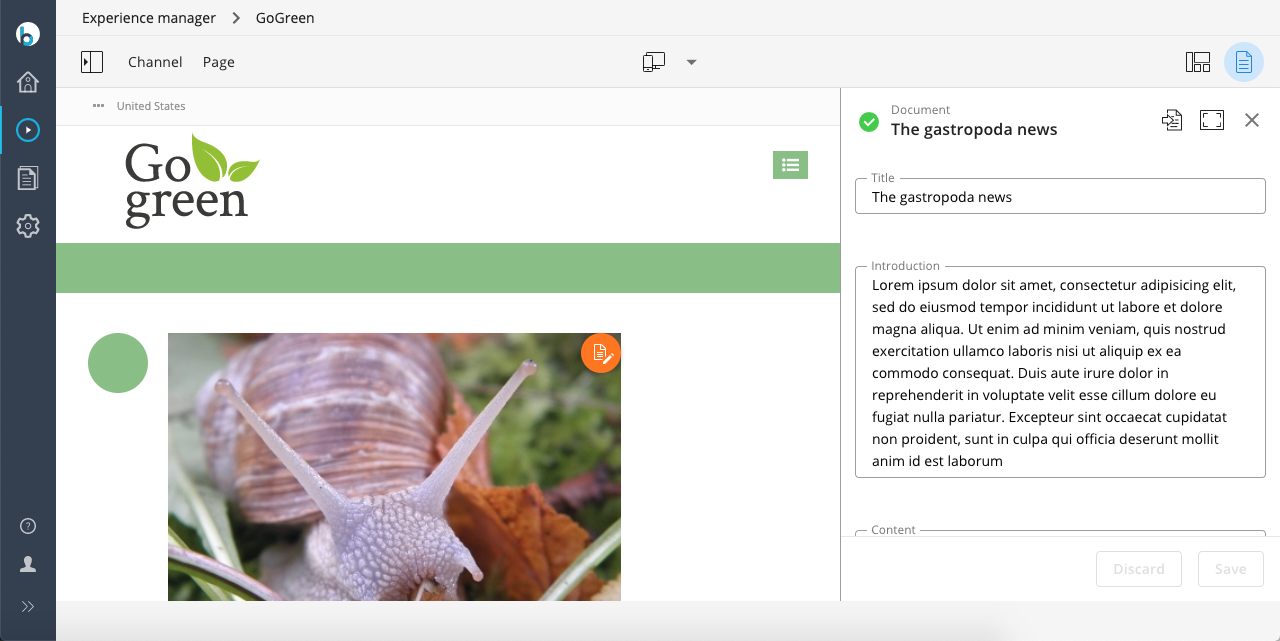Open the user account icon
The image size is (1280, 641).
coord(28,564)
